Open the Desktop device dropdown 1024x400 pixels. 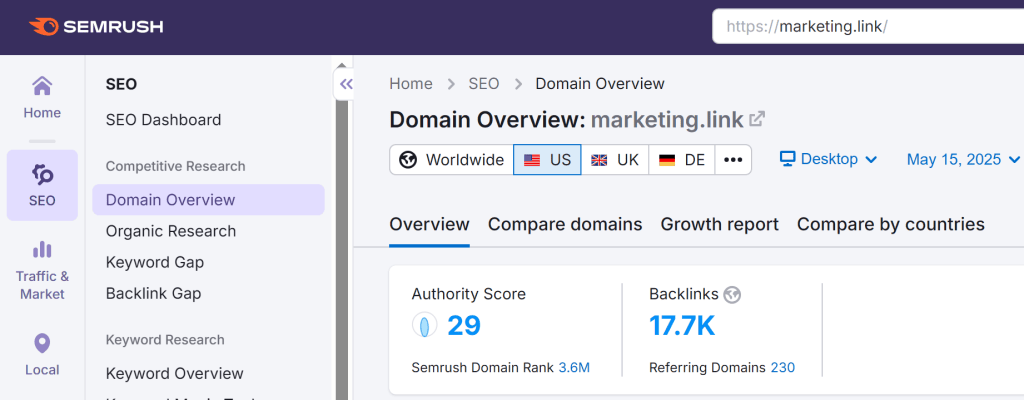pos(829,159)
